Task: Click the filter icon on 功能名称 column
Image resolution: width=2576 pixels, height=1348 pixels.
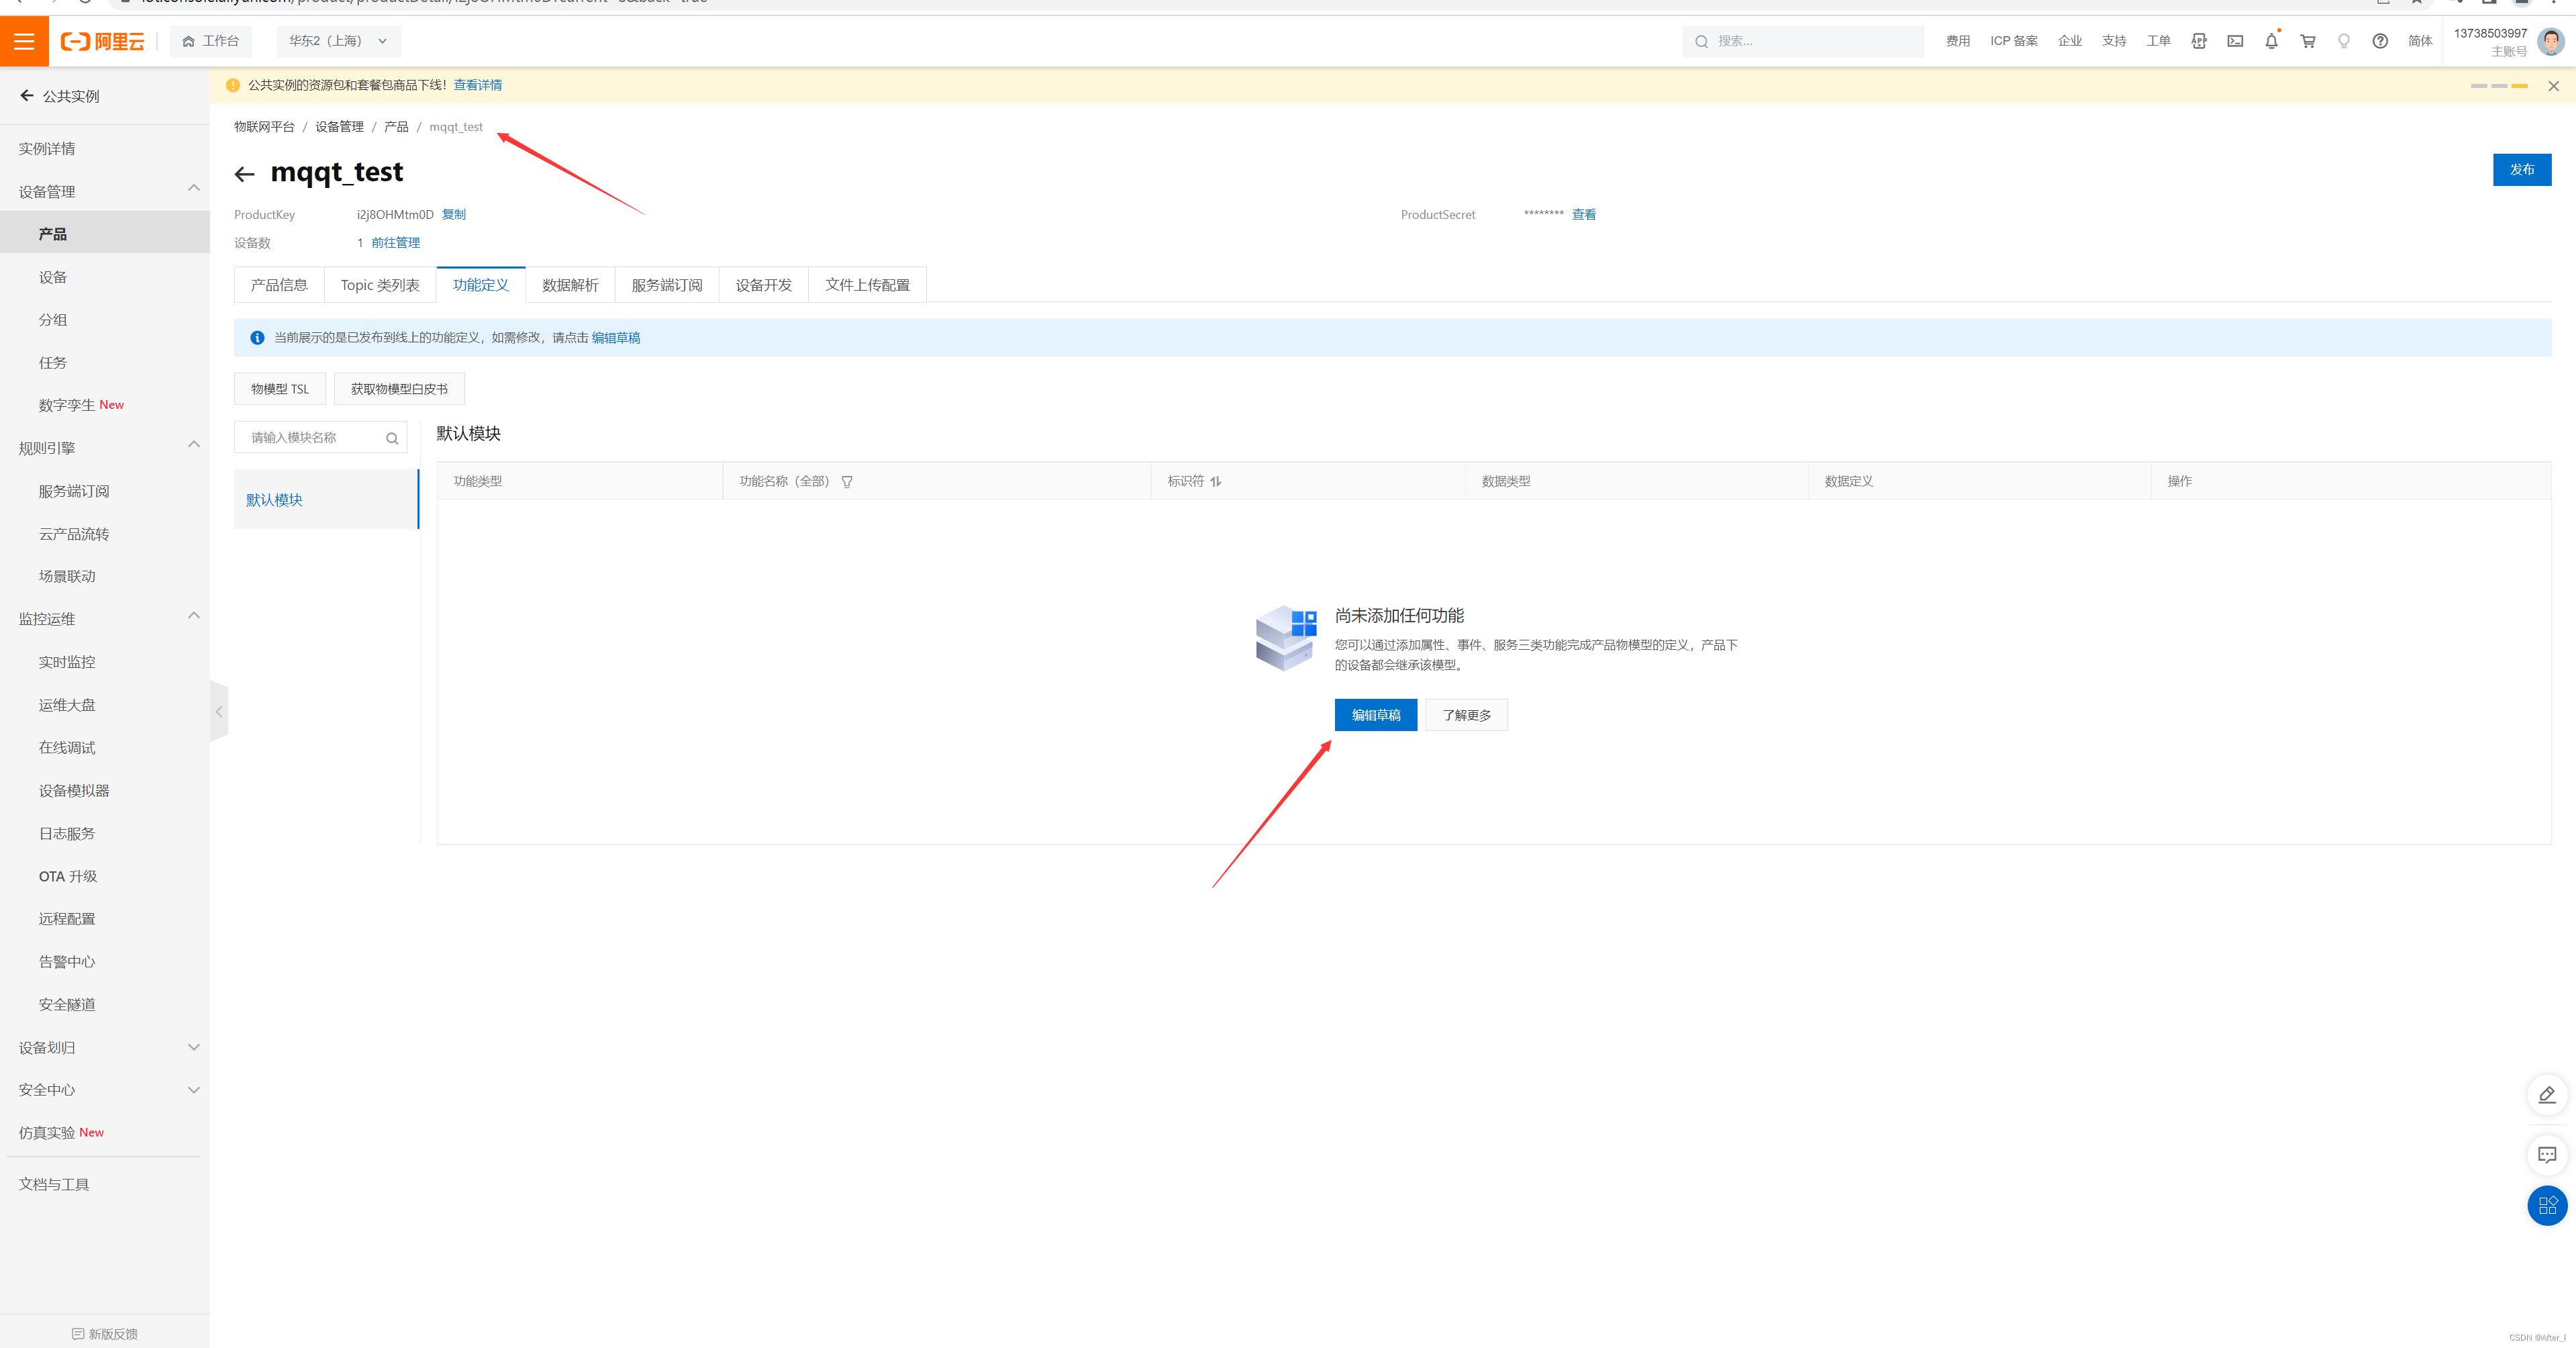Action: pos(847,482)
